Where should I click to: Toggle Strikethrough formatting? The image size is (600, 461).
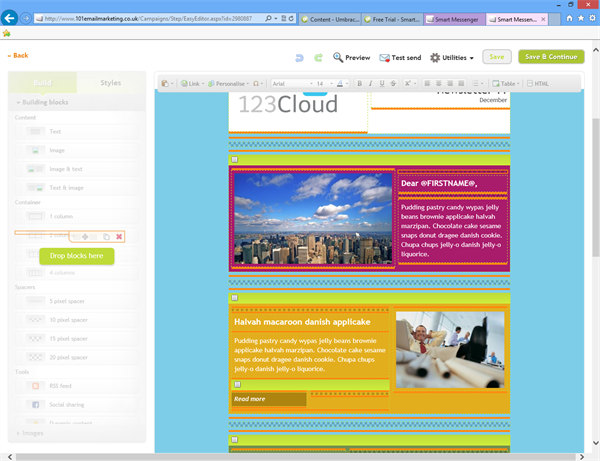(x=393, y=83)
